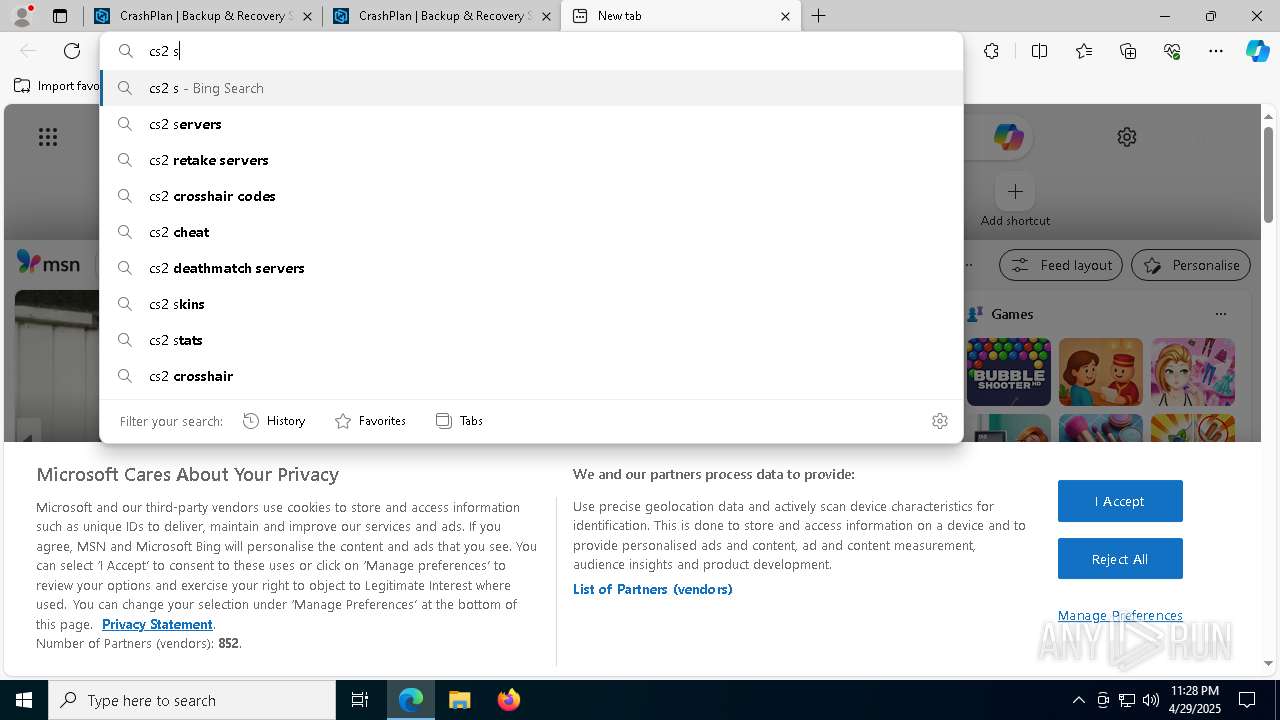Toggle the Split screen icon
1280x720 pixels.
(1039, 51)
